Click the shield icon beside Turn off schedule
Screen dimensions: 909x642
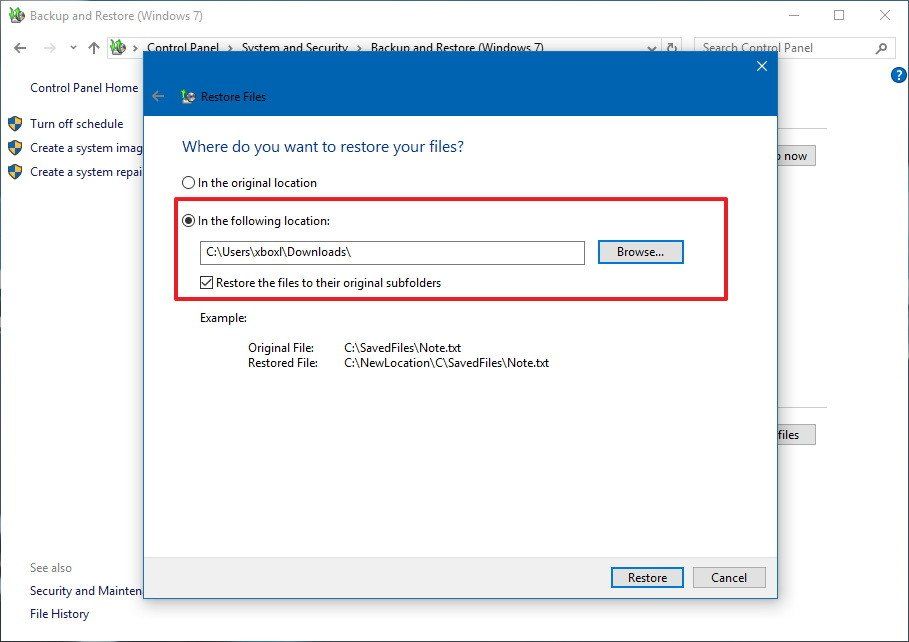[15, 123]
